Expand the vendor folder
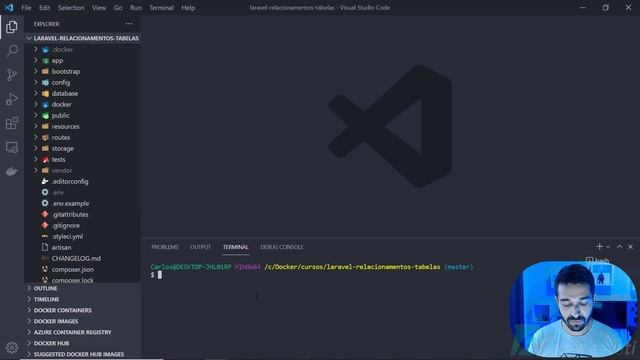Viewport: 640px width, 360px height. click(x=82, y=171)
